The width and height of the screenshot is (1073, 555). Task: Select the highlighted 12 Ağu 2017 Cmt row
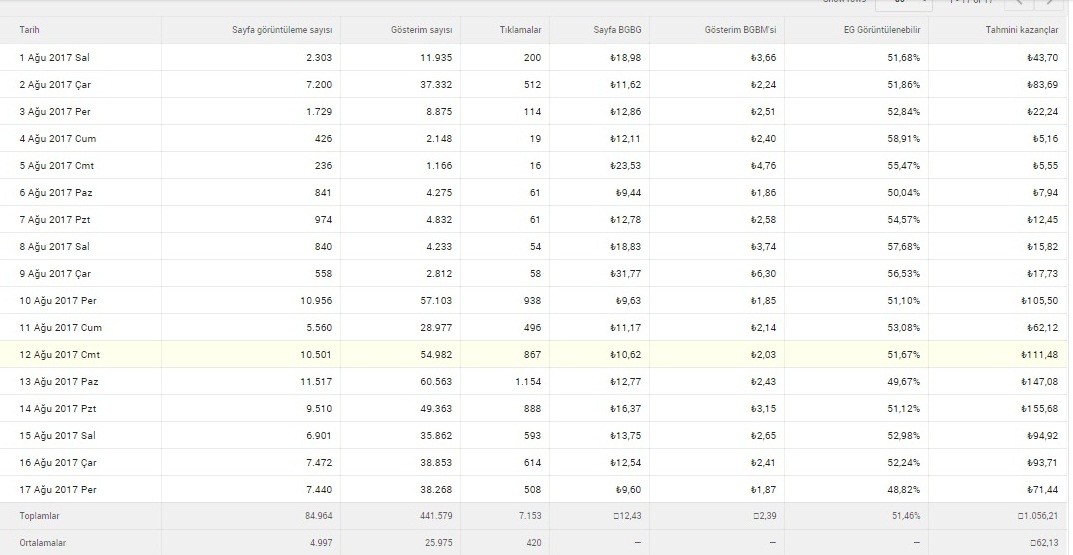(536, 354)
